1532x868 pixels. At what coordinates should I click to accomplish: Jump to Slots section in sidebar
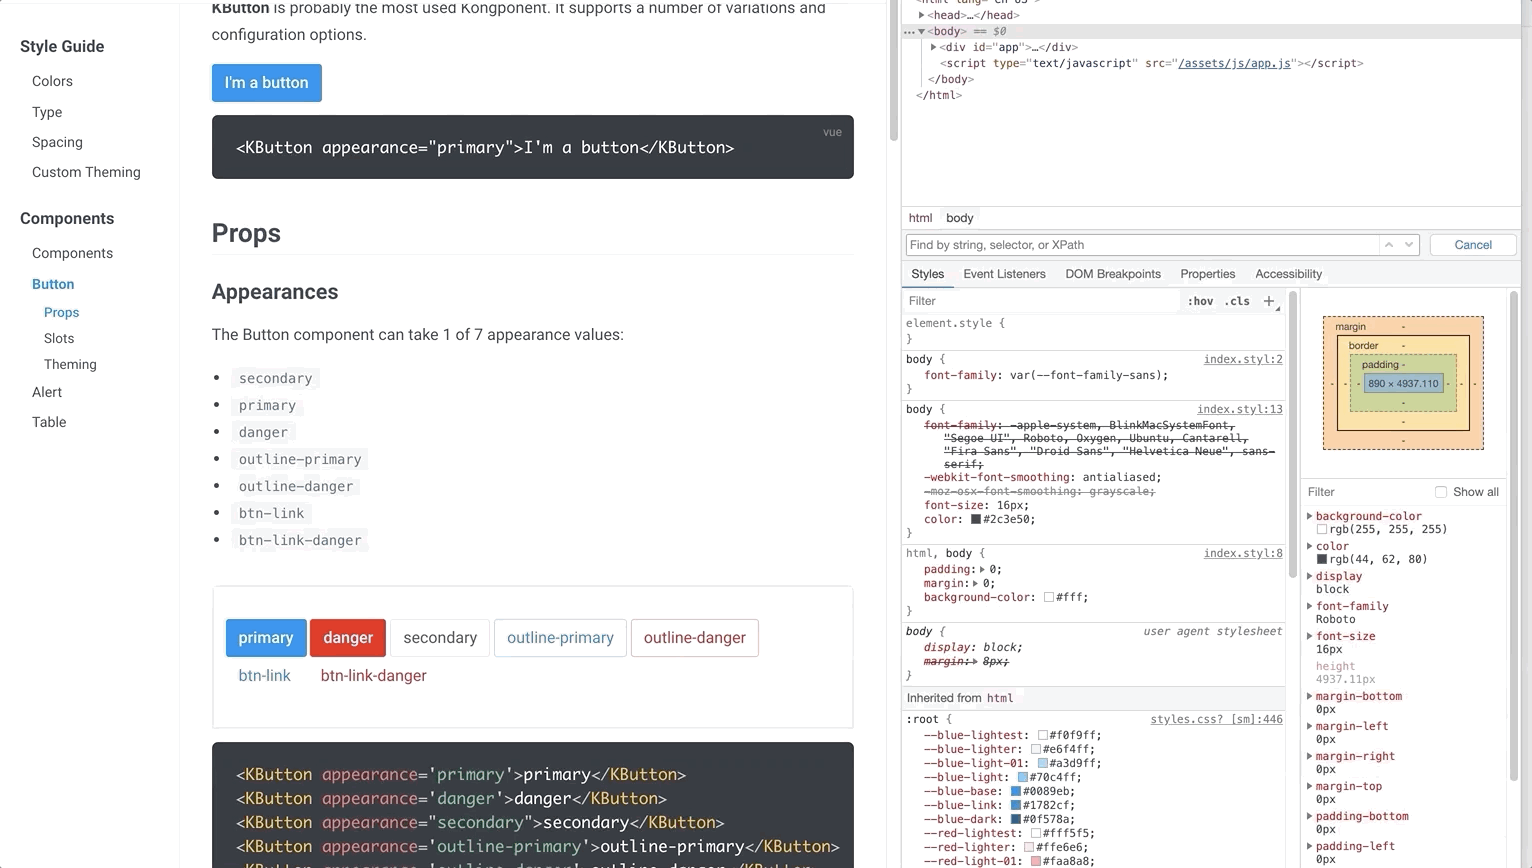[59, 338]
